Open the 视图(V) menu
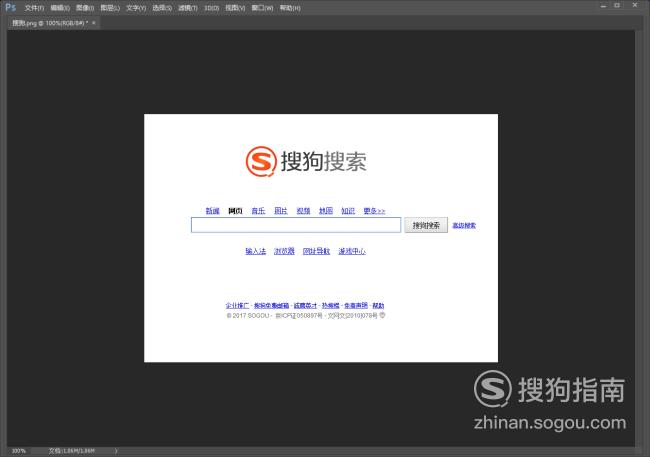 235,8
